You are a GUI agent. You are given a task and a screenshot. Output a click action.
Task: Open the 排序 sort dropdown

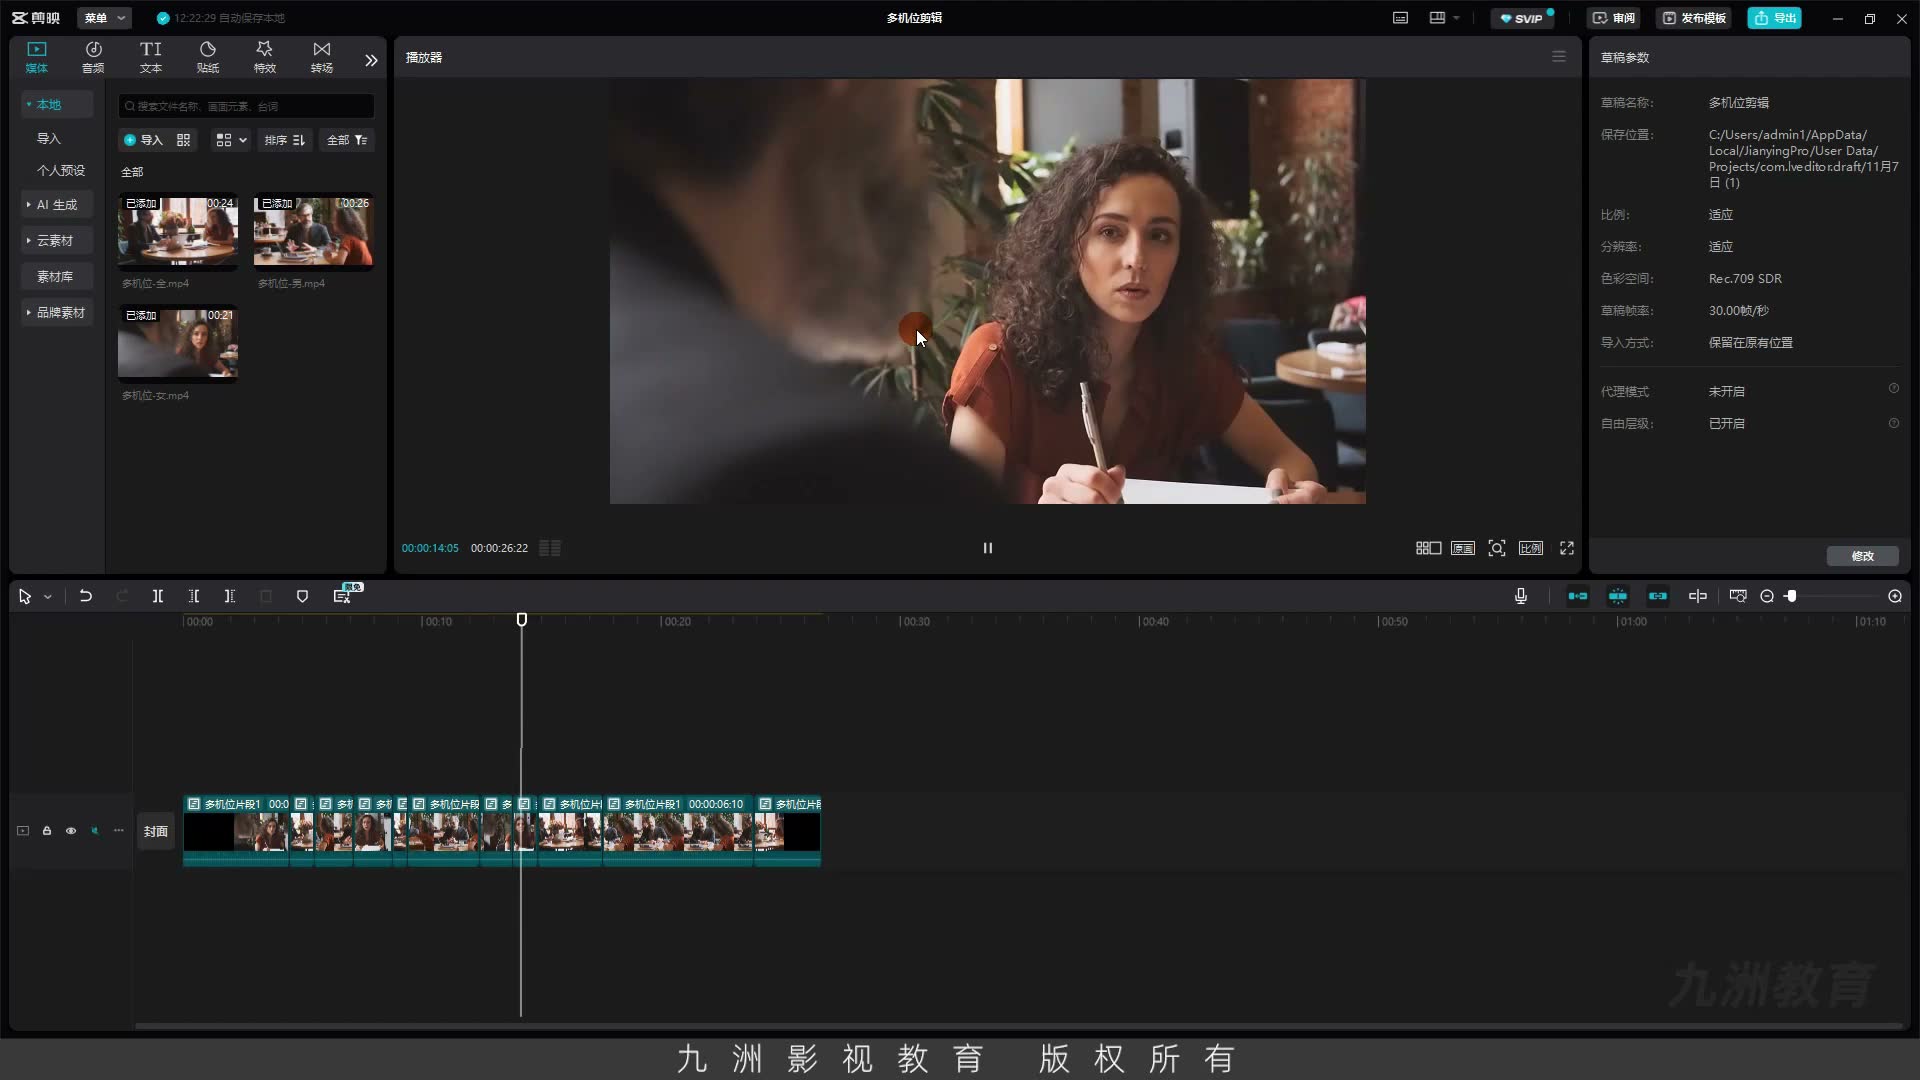(285, 140)
